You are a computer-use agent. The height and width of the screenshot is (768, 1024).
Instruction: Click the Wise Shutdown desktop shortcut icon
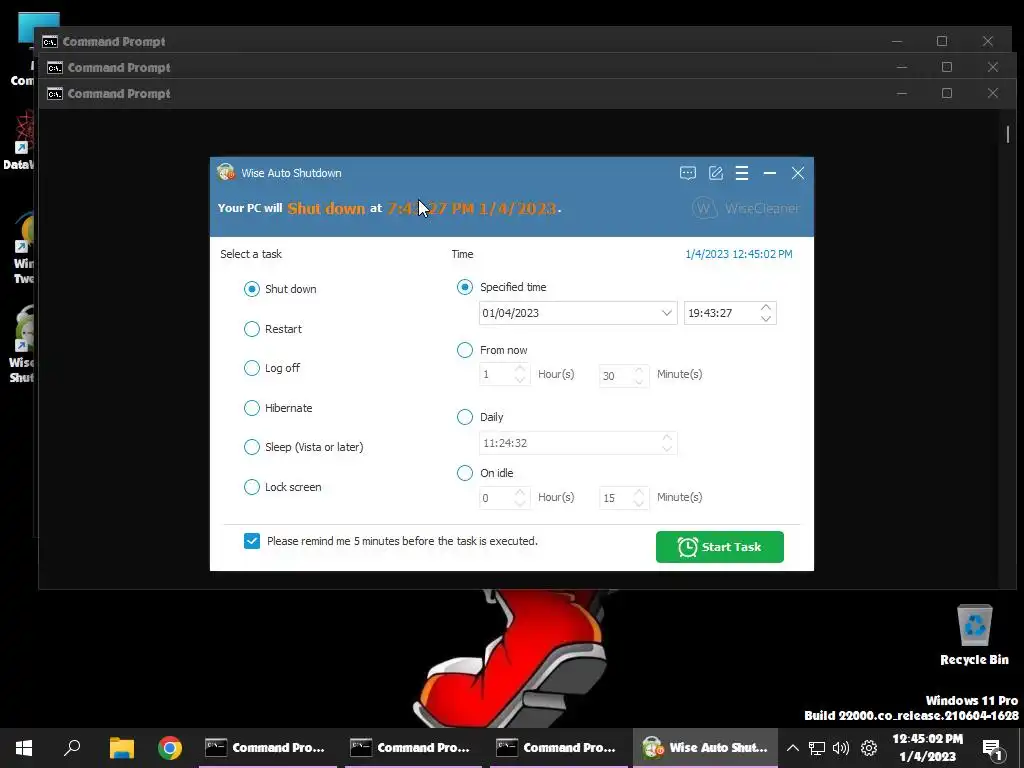click(21, 344)
